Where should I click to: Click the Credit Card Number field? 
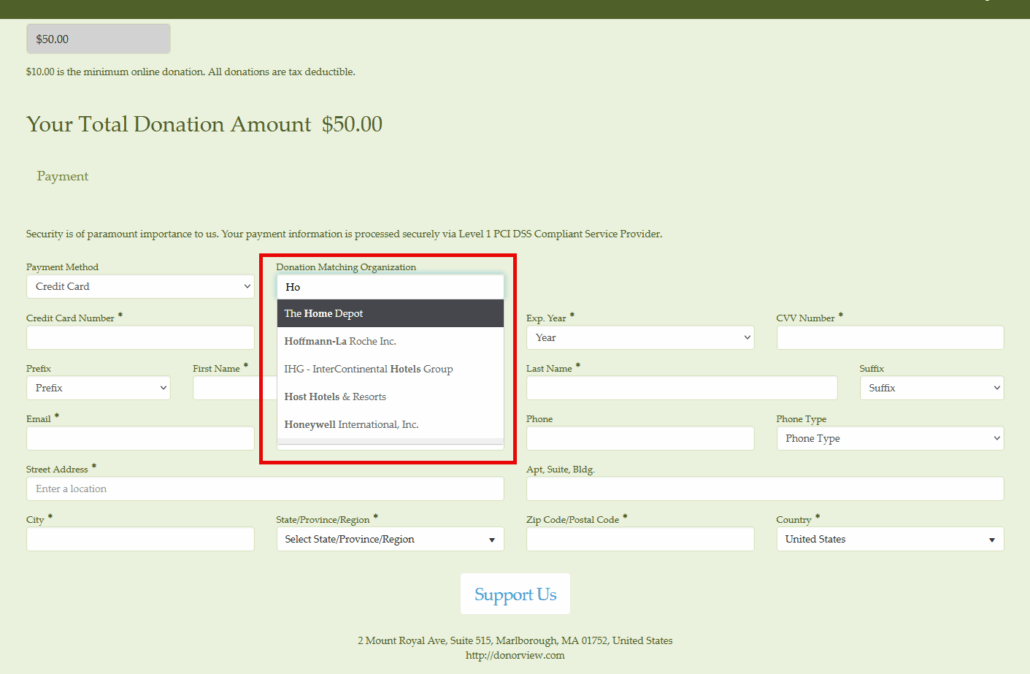(140, 338)
